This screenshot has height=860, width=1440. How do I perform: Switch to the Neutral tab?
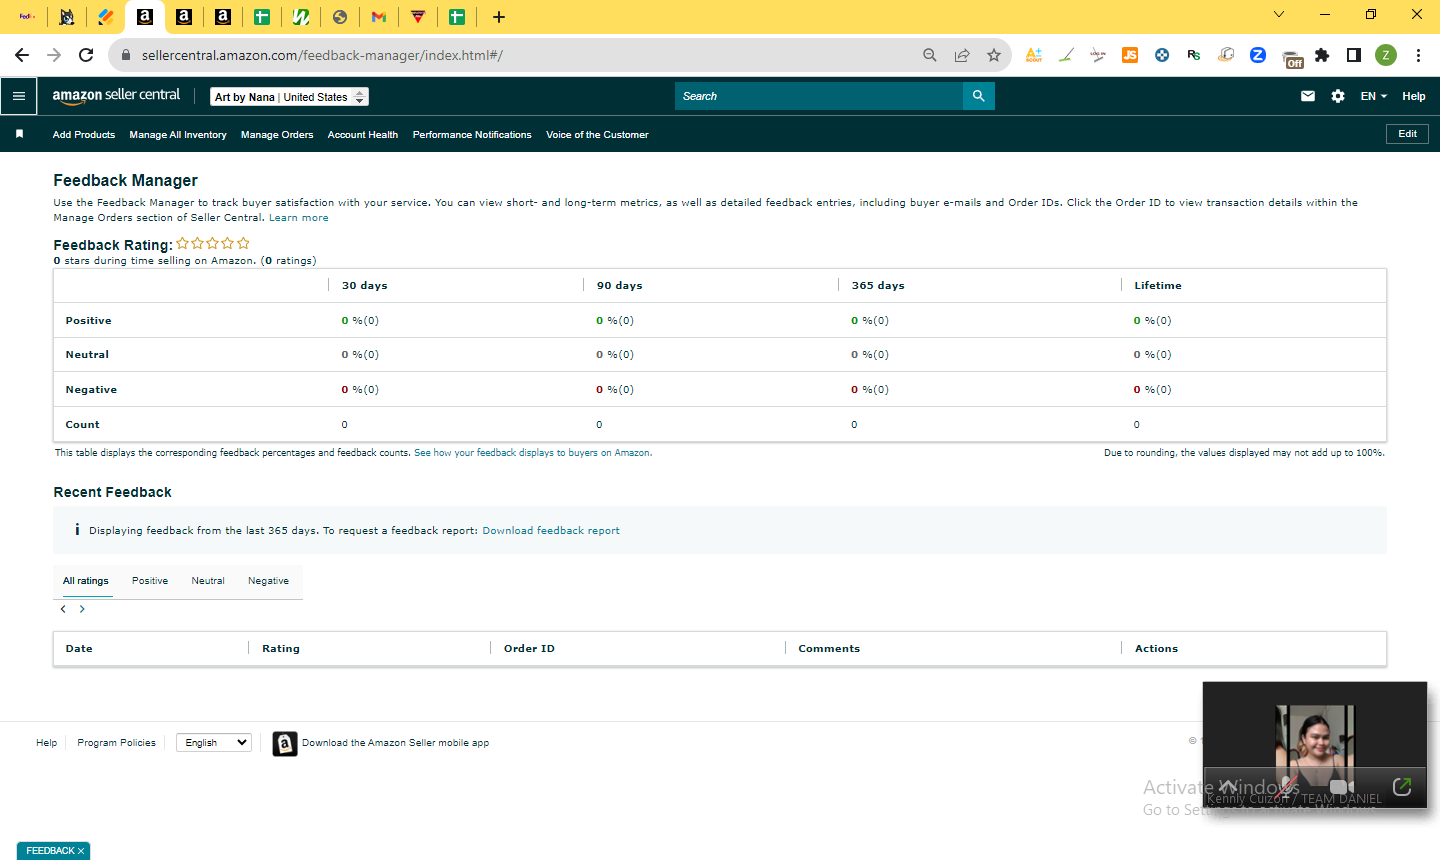[208, 581]
